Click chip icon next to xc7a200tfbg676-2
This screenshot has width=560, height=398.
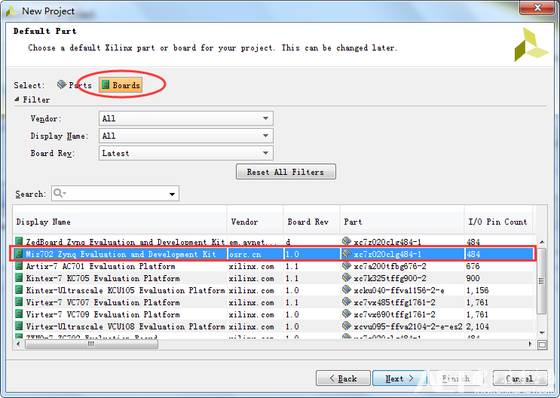coord(346,266)
